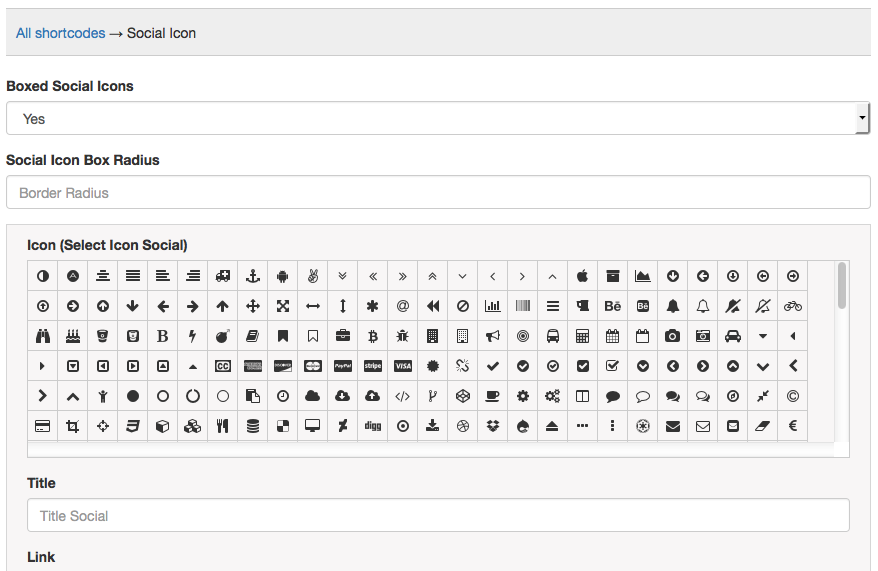The height and width of the screenshot is (571, 878).
Task: Pick the euro currency icon
Action: [x=792, y=426]
